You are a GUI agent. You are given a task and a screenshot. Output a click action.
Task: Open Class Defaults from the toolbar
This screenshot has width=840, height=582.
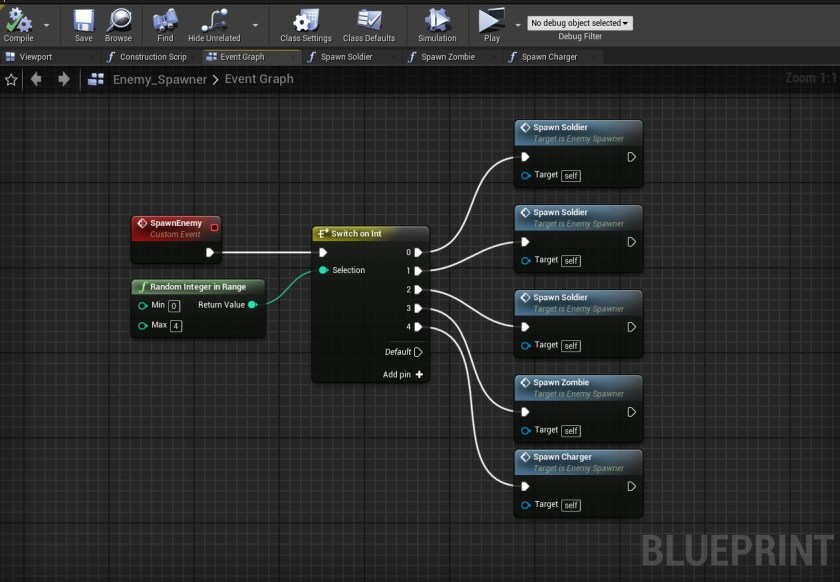(x=369, y=20)
